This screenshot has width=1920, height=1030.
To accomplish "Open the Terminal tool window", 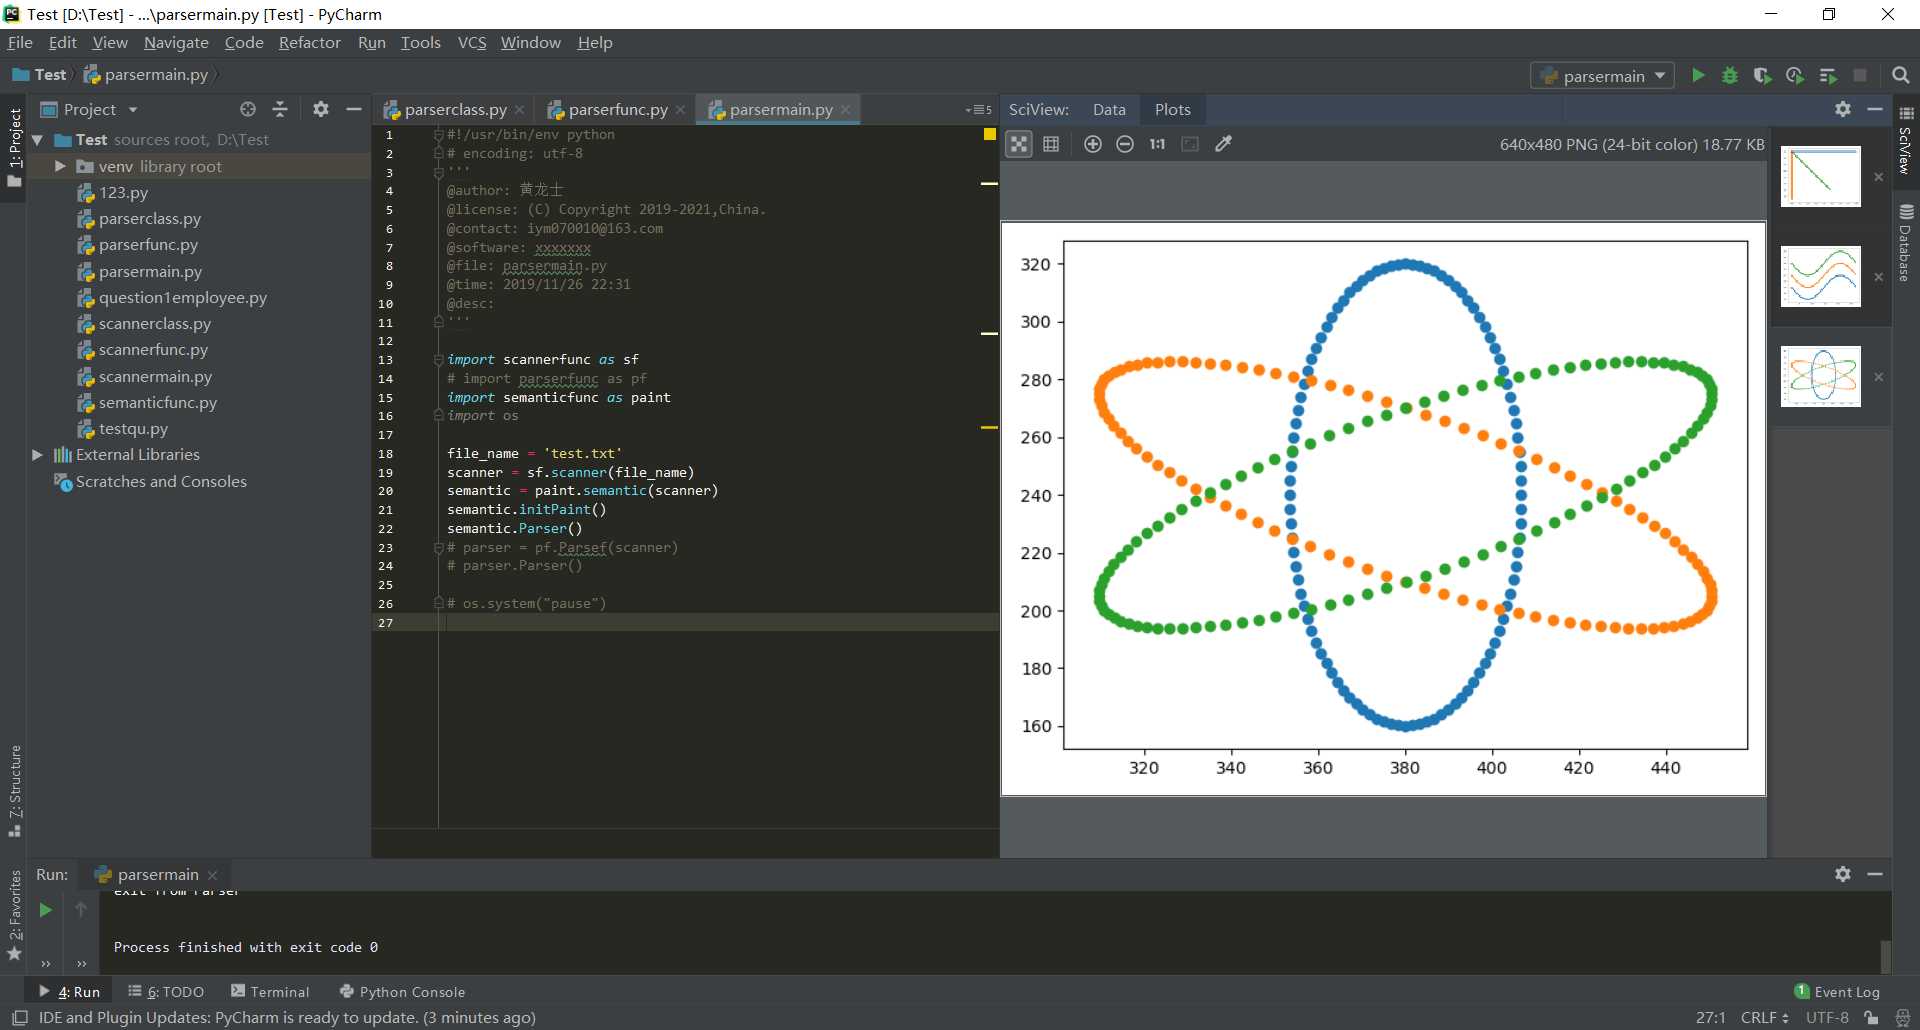I will tap(270, 992).
